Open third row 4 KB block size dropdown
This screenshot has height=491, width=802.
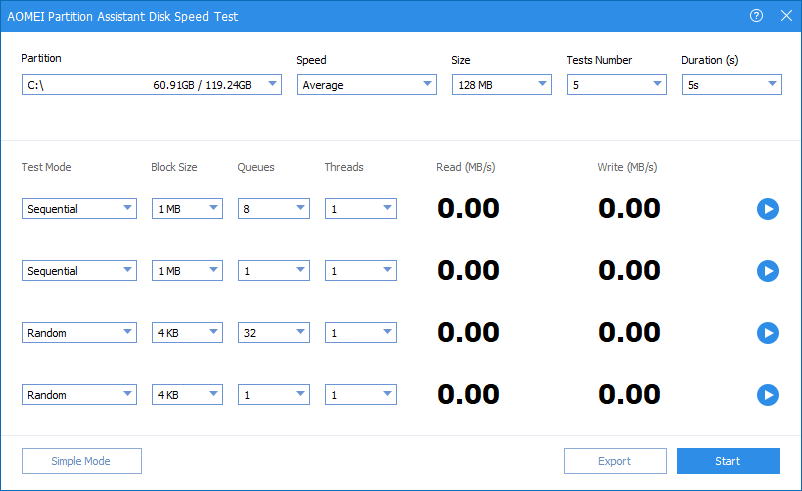187,333
